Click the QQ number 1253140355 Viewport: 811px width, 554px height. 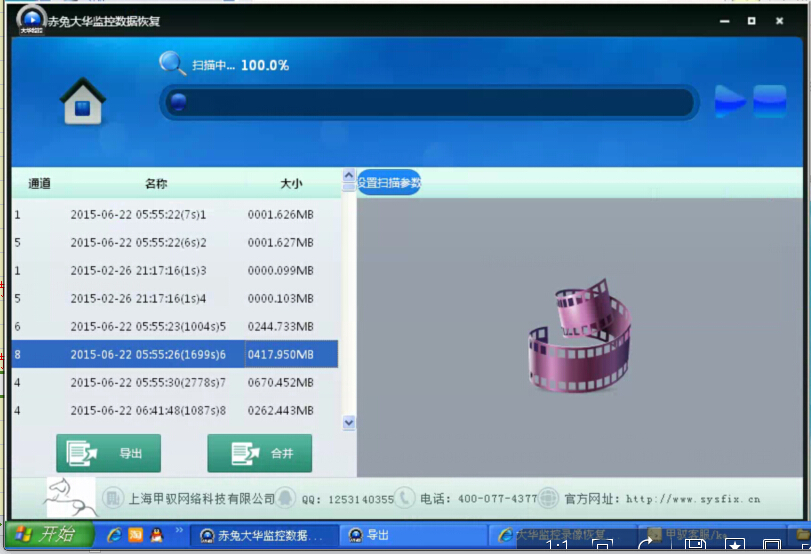tap(361, 499)
